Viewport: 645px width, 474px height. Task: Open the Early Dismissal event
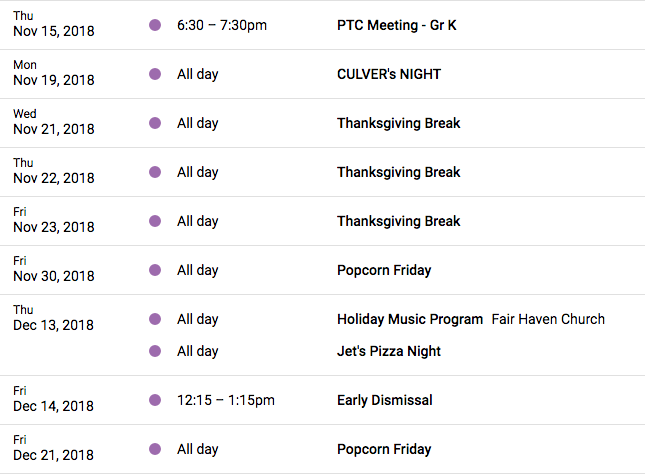click(x=385, y=400)
